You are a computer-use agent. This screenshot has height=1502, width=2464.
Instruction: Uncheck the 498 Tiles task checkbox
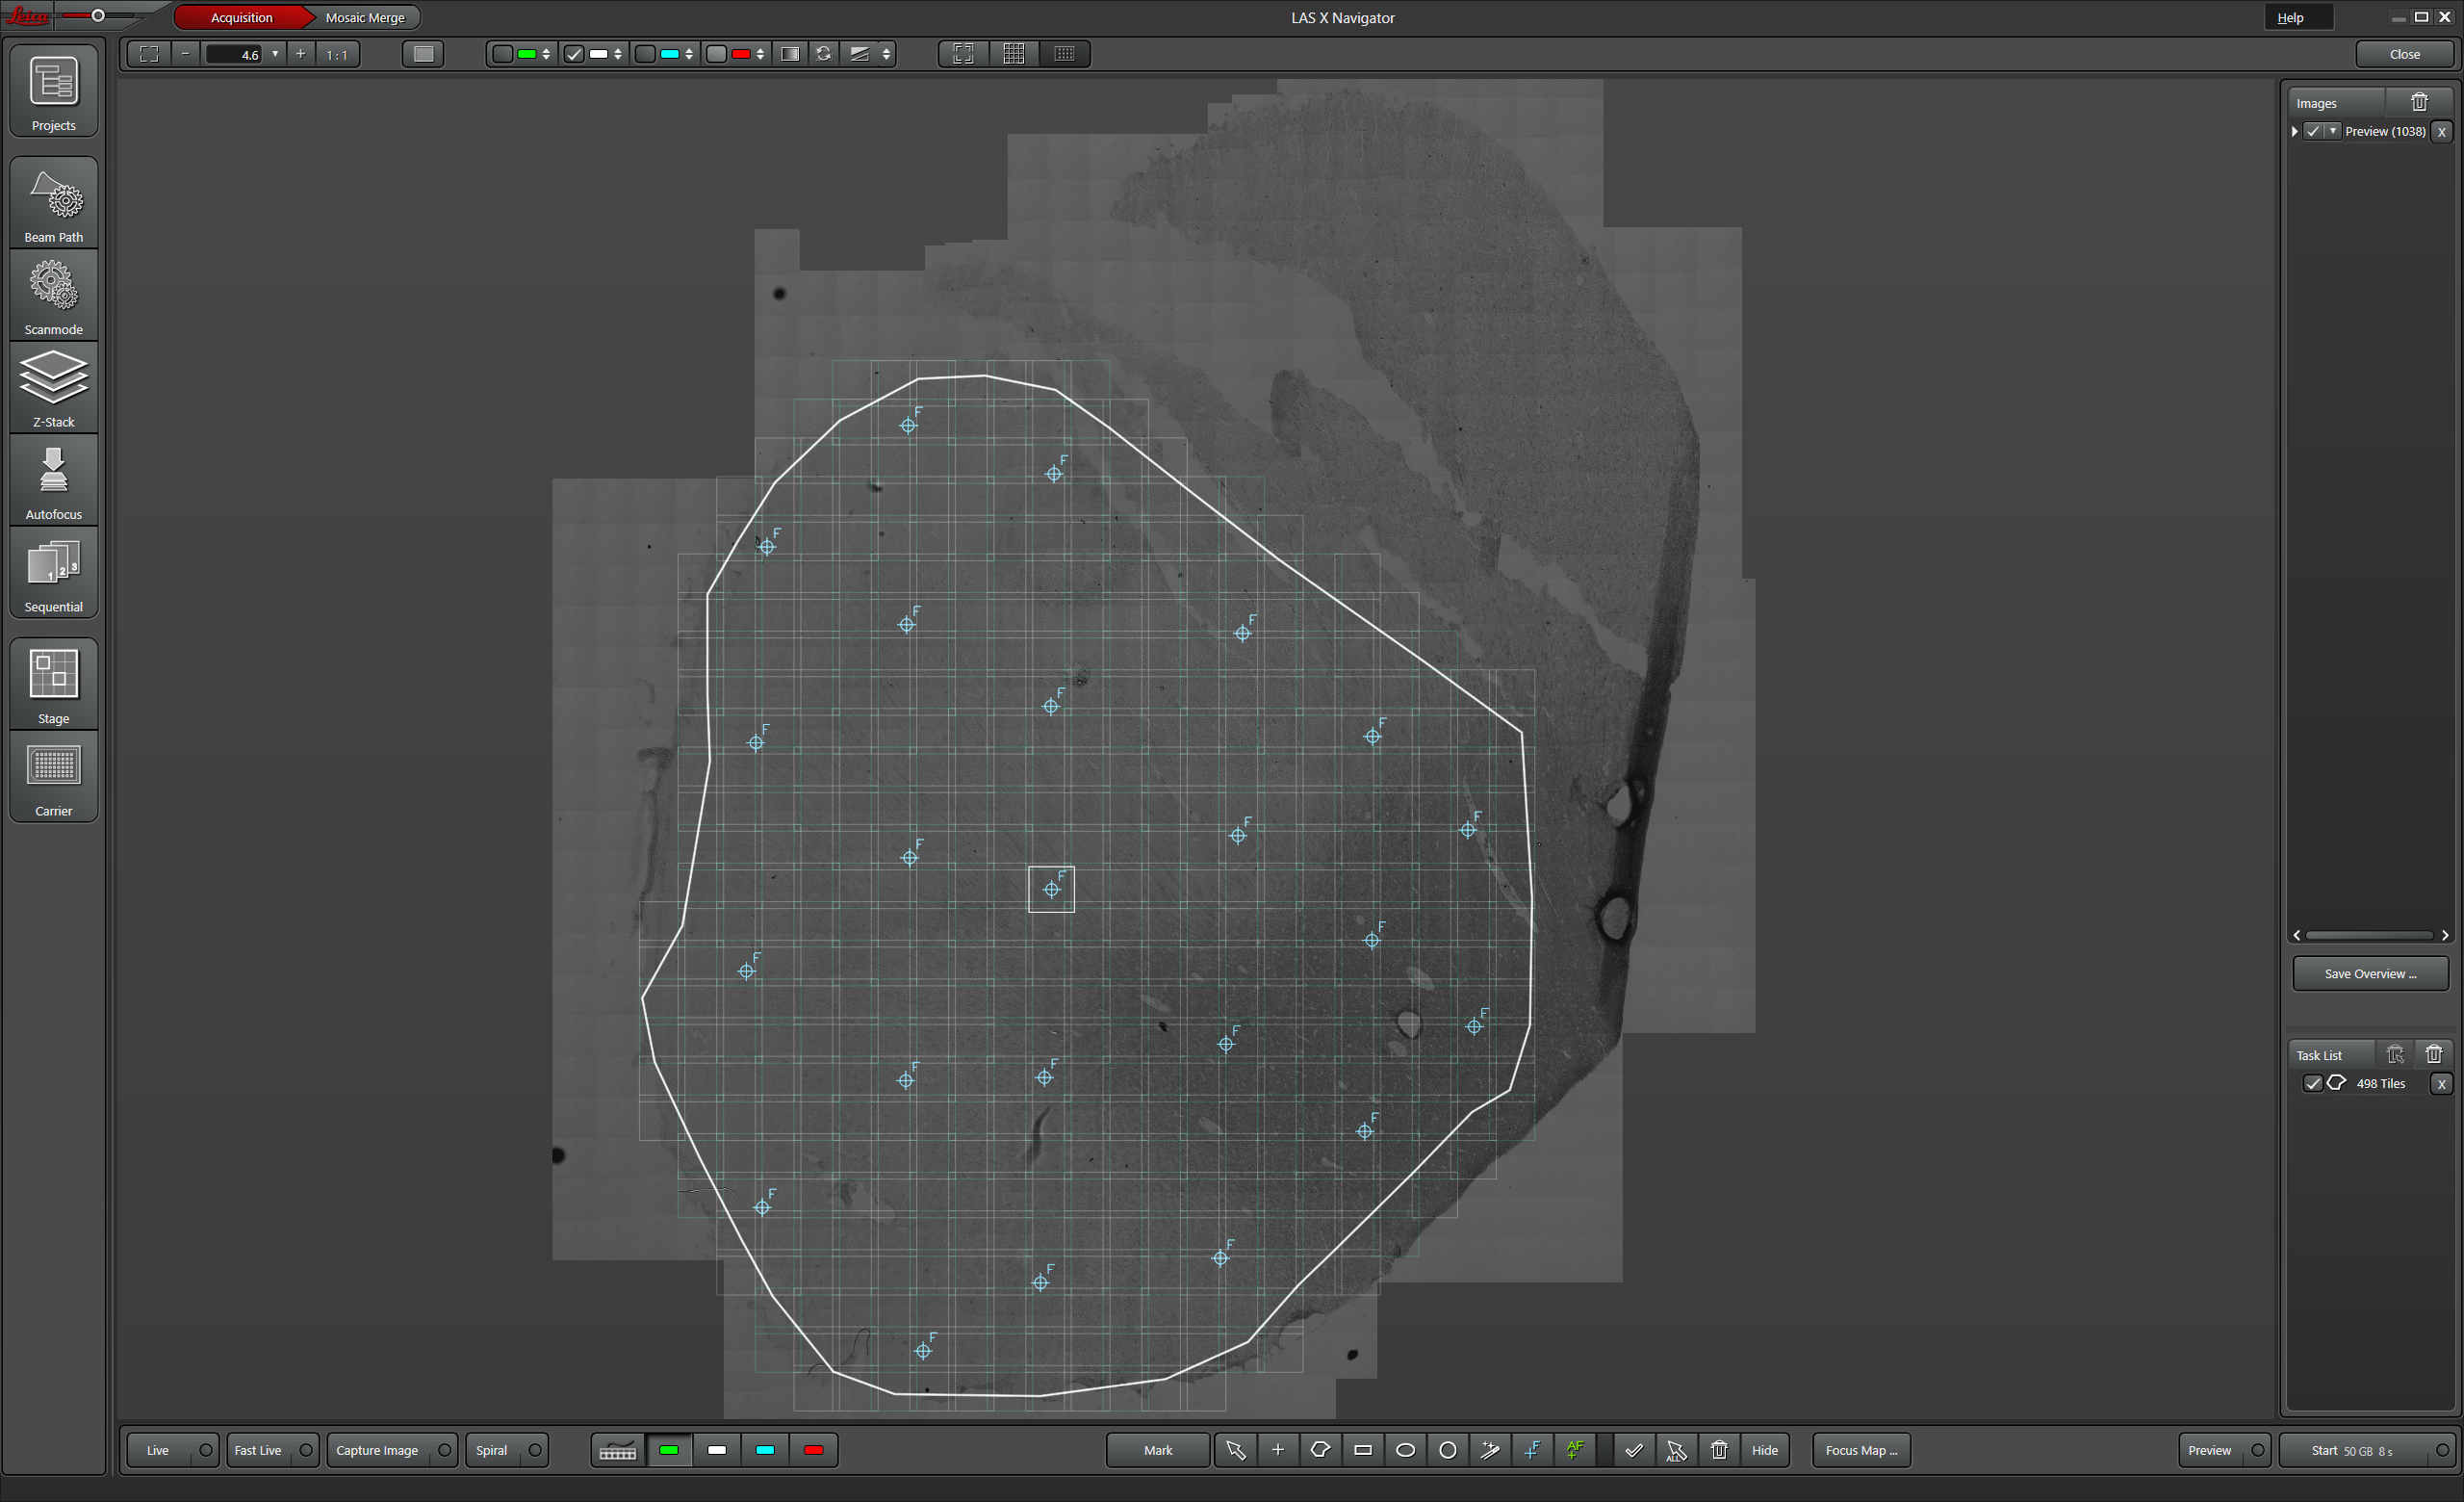click(x=2312, y=1083)
